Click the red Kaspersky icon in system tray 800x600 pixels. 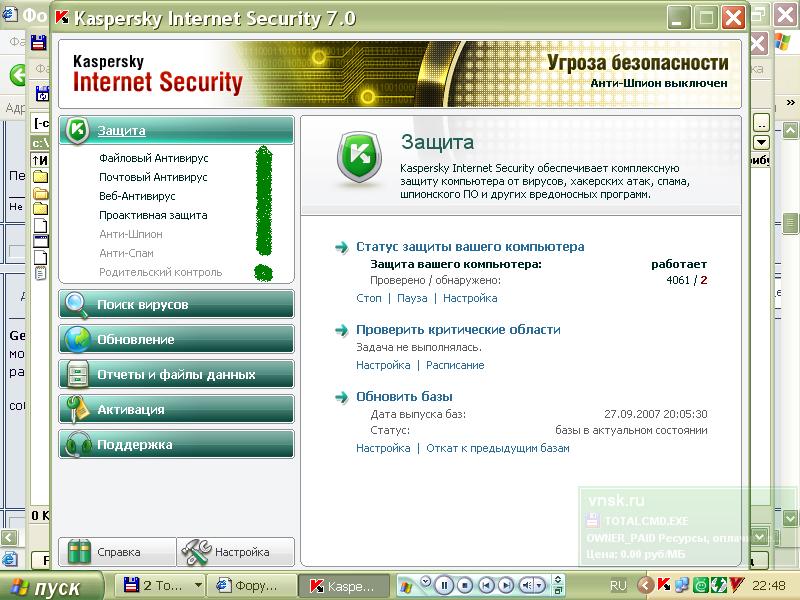tap(662, 585)
